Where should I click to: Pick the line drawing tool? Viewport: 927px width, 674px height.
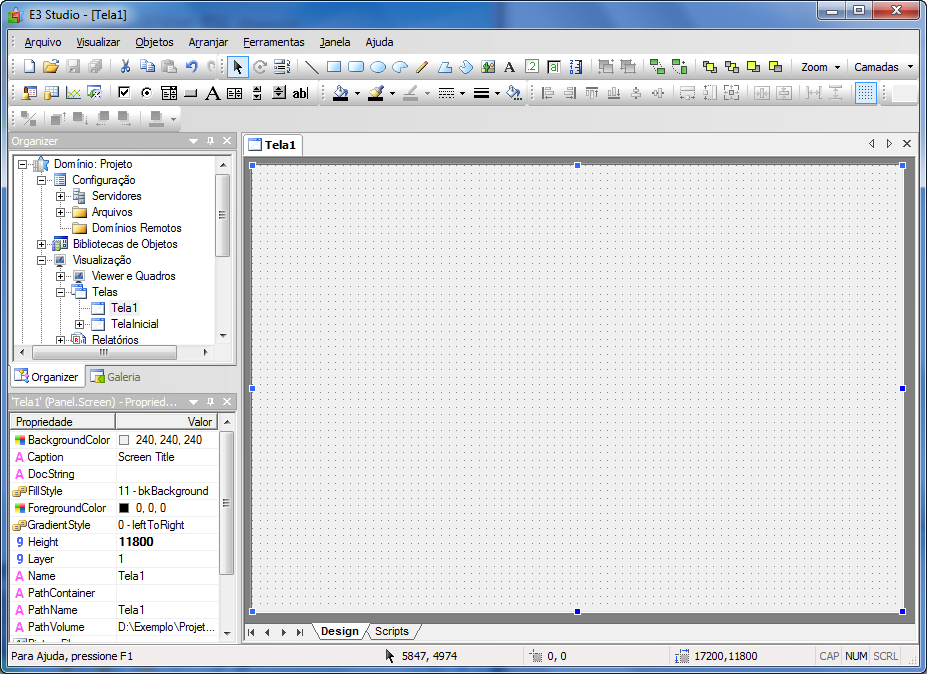click(x=312, y=67)
